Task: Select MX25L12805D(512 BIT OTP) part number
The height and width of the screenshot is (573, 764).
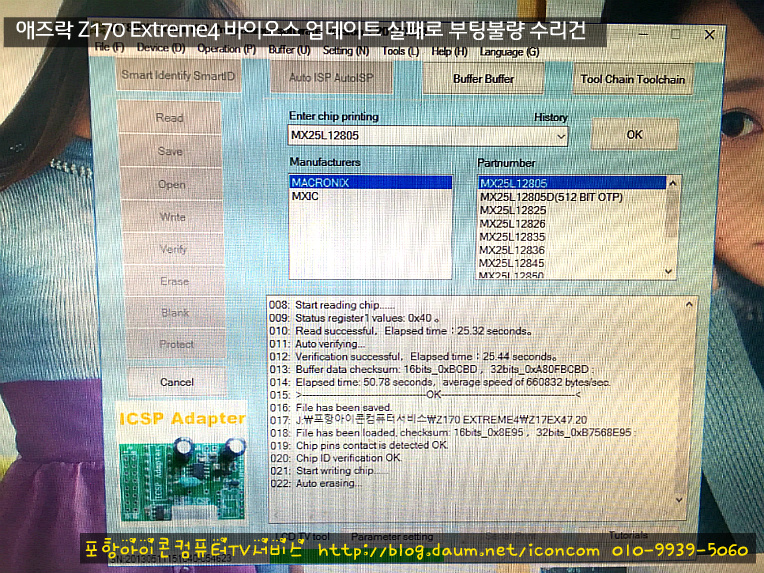Action: point(572,197)
